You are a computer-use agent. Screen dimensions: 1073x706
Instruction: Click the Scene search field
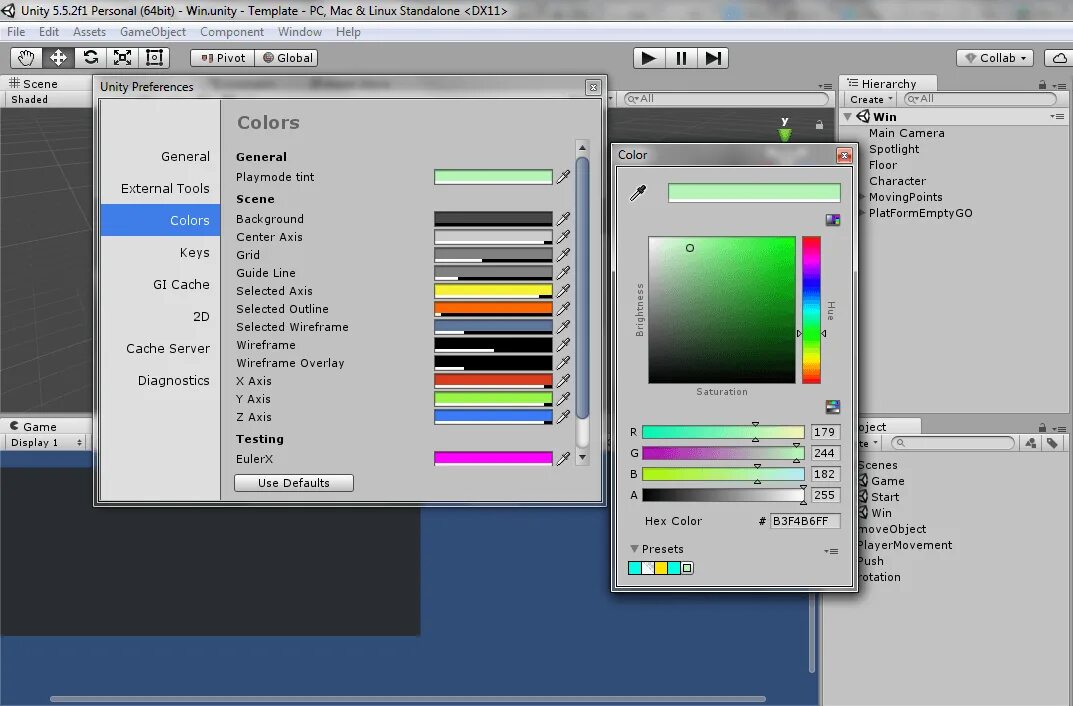(725, 99)
